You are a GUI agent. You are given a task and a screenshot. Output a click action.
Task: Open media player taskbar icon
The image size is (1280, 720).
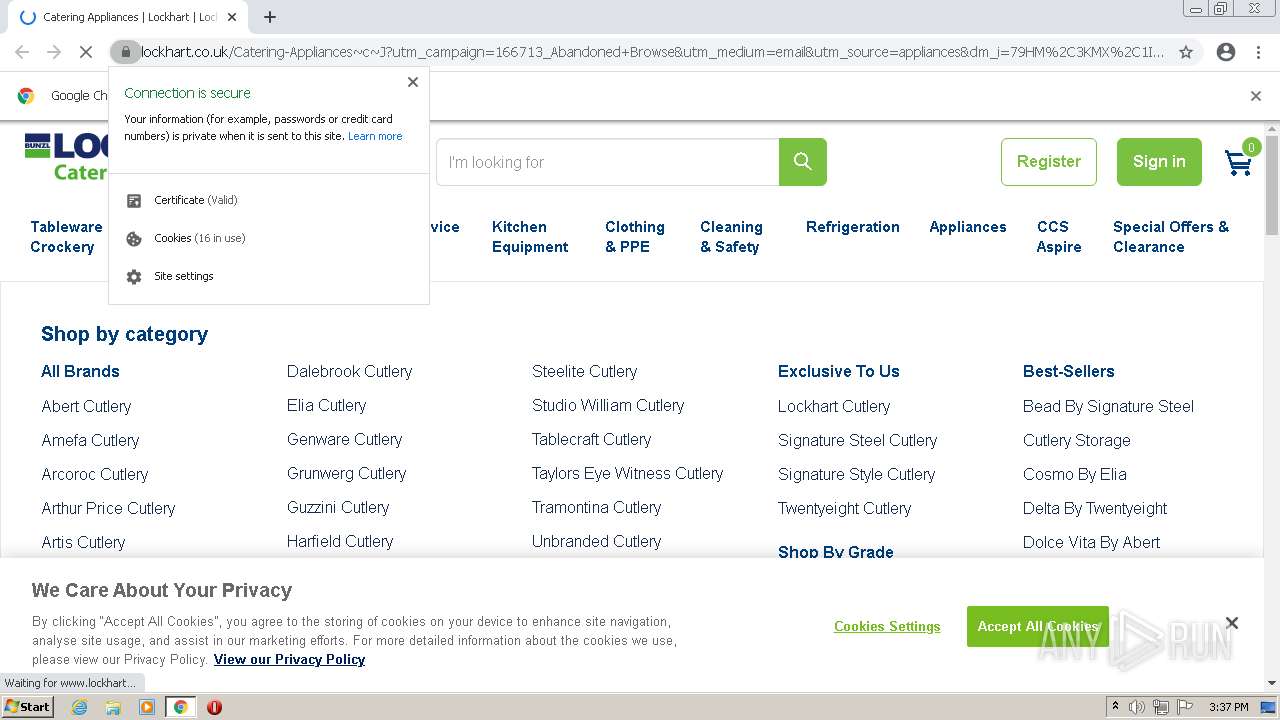click(x=147, y=707)
